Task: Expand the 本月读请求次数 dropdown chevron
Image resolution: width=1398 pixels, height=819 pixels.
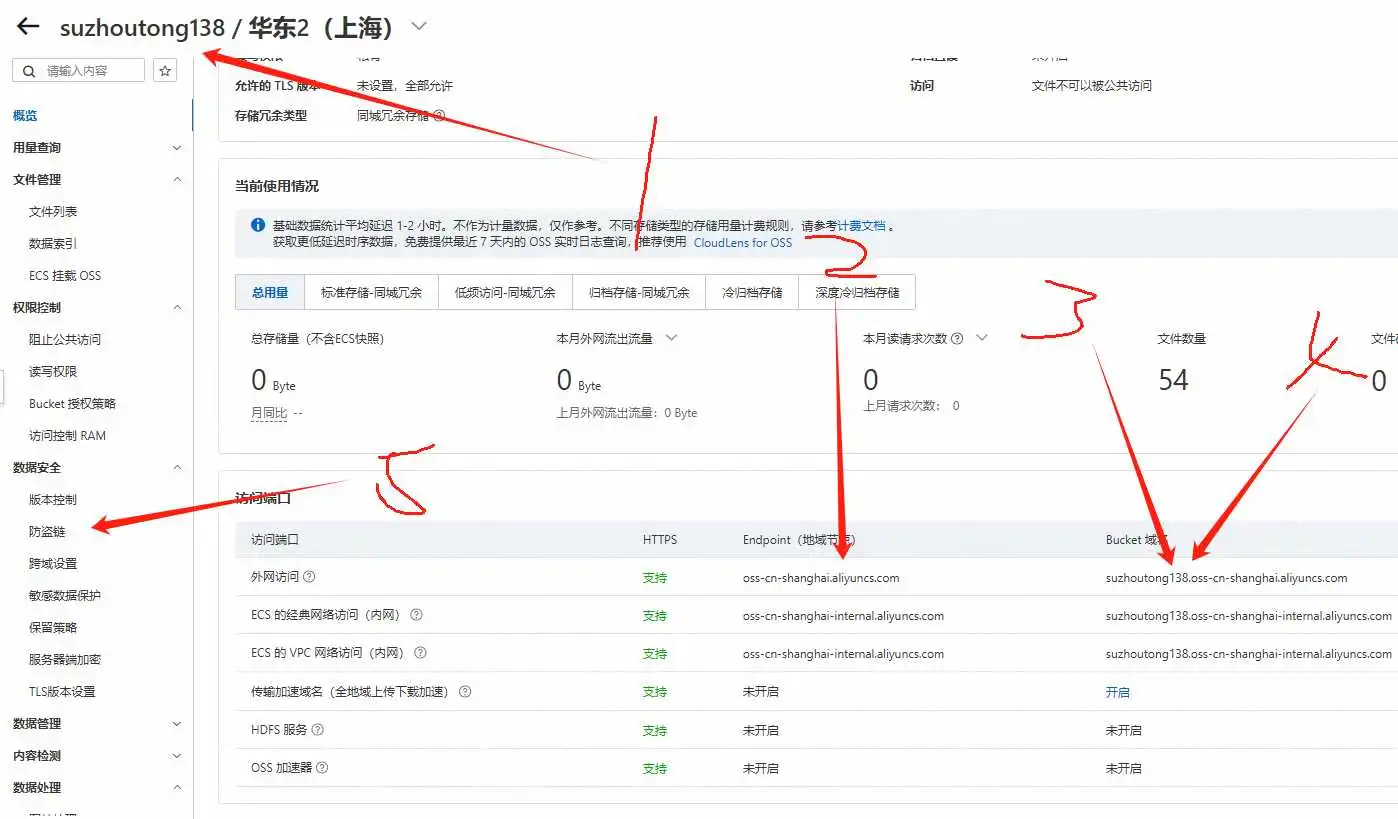Action: coord(982,338)
